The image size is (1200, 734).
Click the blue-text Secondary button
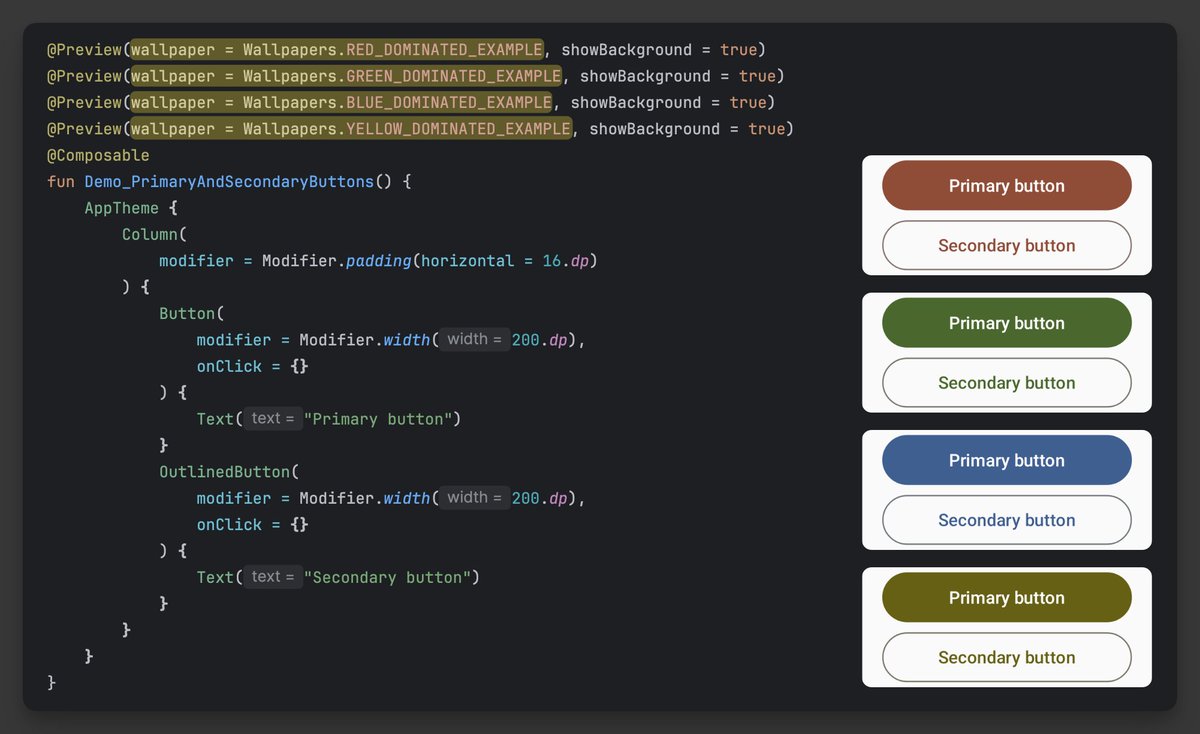[1006, 520]
